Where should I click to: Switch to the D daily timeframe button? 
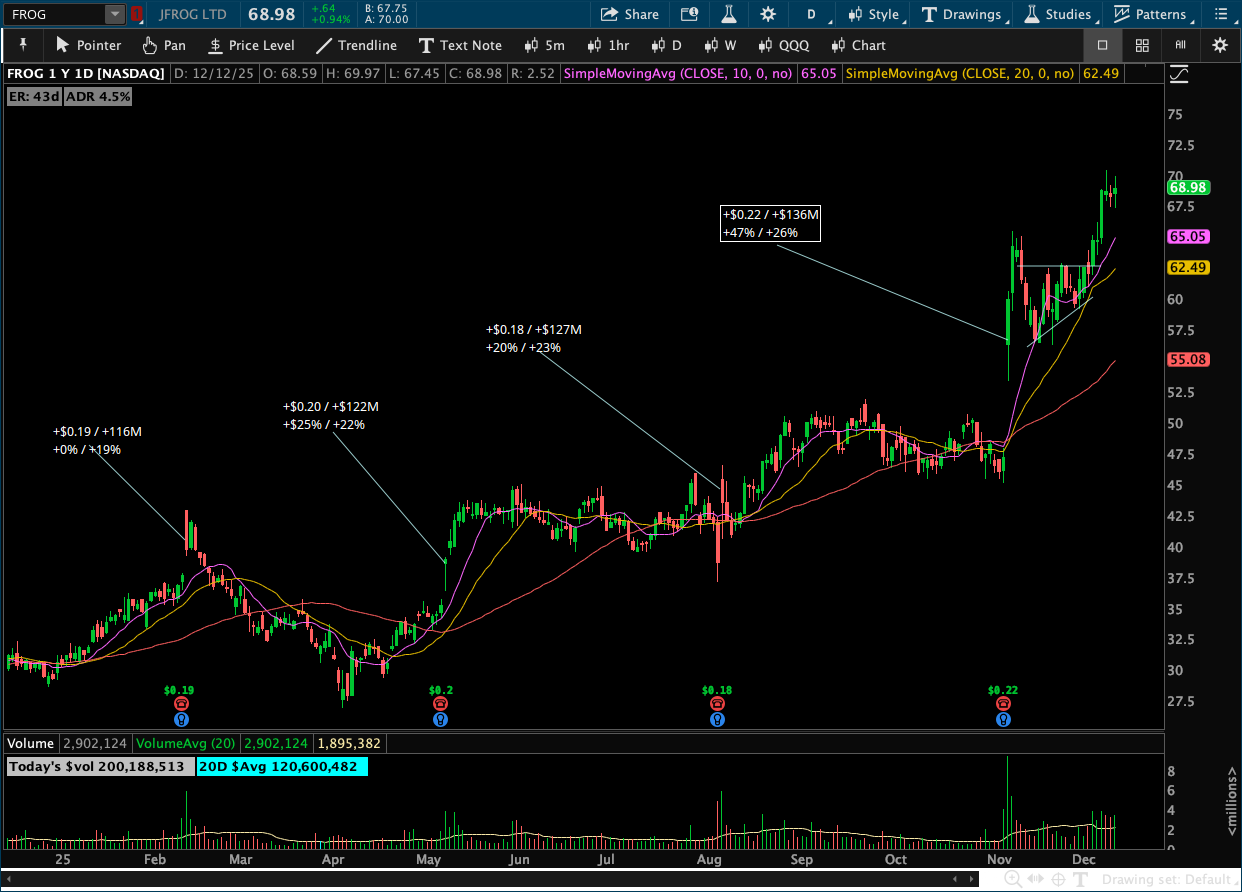point(666,45)
